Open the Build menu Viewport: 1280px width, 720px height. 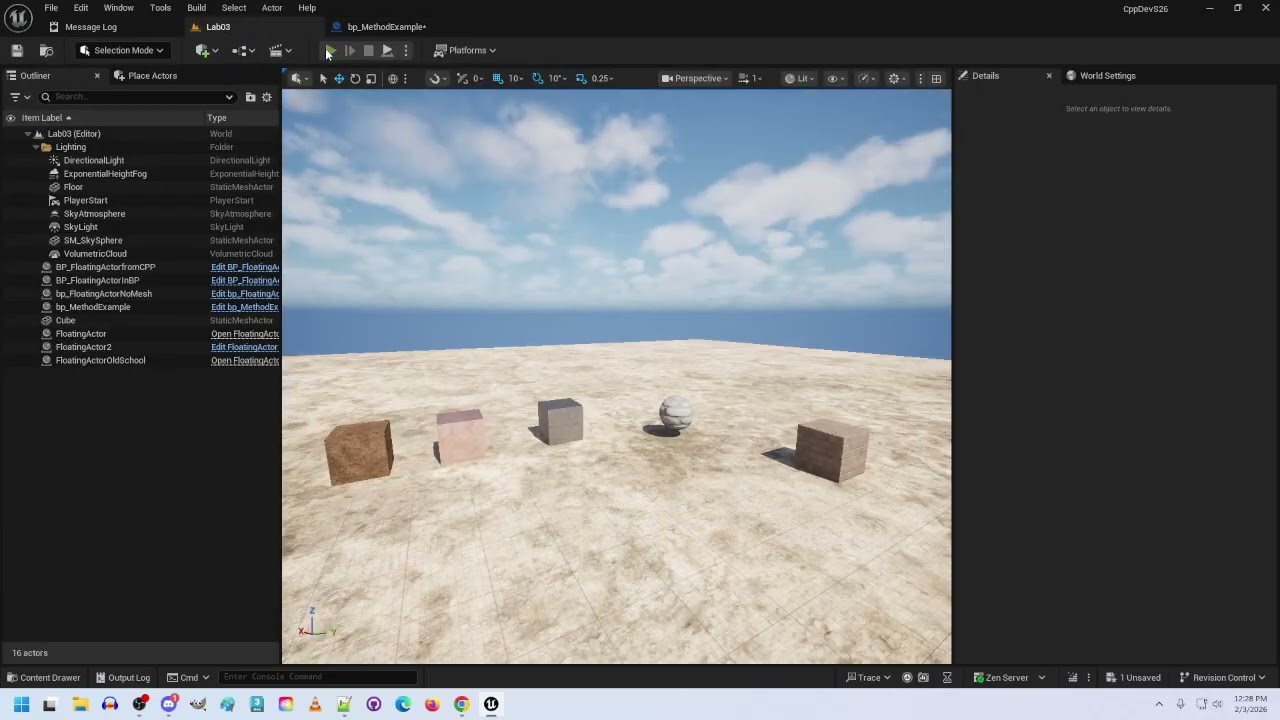point(196,8)
